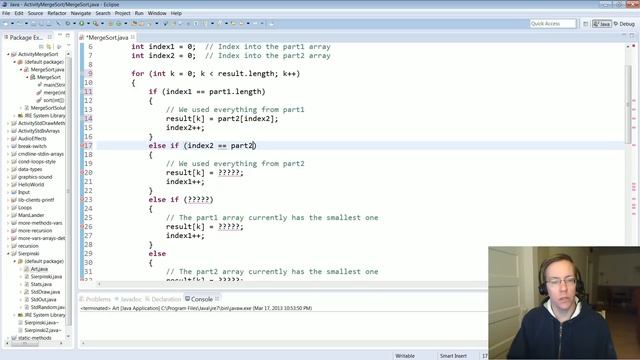The width and height of the screenshot is (640, 360).
Task: Switch to the Debug perspective
Action: (x=624, y=24)
